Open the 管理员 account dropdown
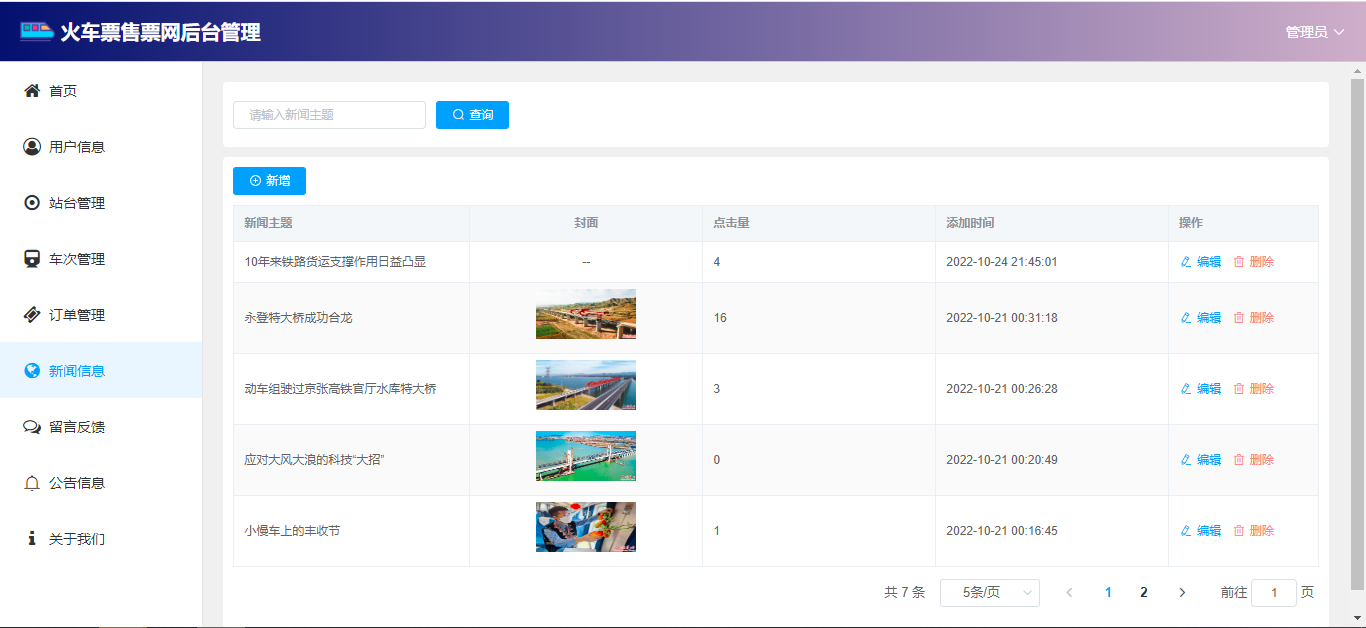 tap(1314, 32)
